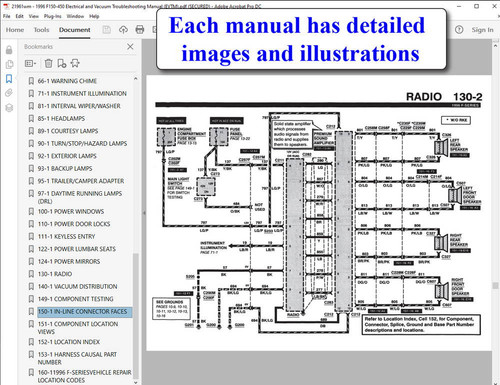Open bookmark 85-1 HEADLAMPS
500x385 pixels.
coord(61,119)
